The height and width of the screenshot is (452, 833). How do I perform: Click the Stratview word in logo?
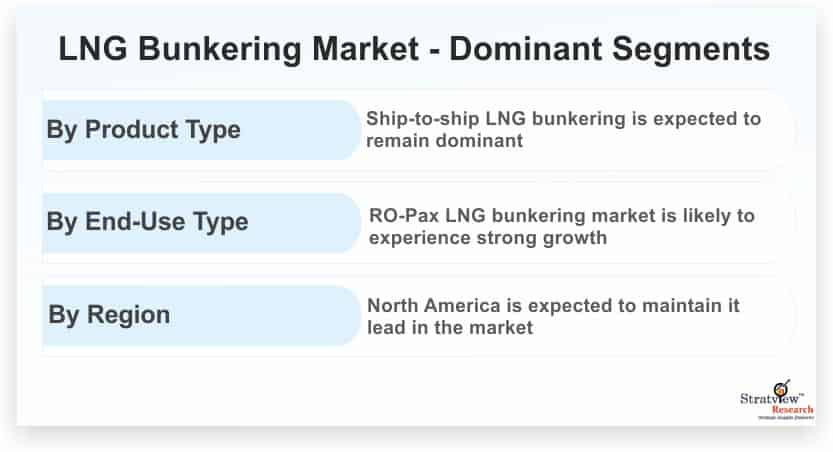[x=769, y=398]
